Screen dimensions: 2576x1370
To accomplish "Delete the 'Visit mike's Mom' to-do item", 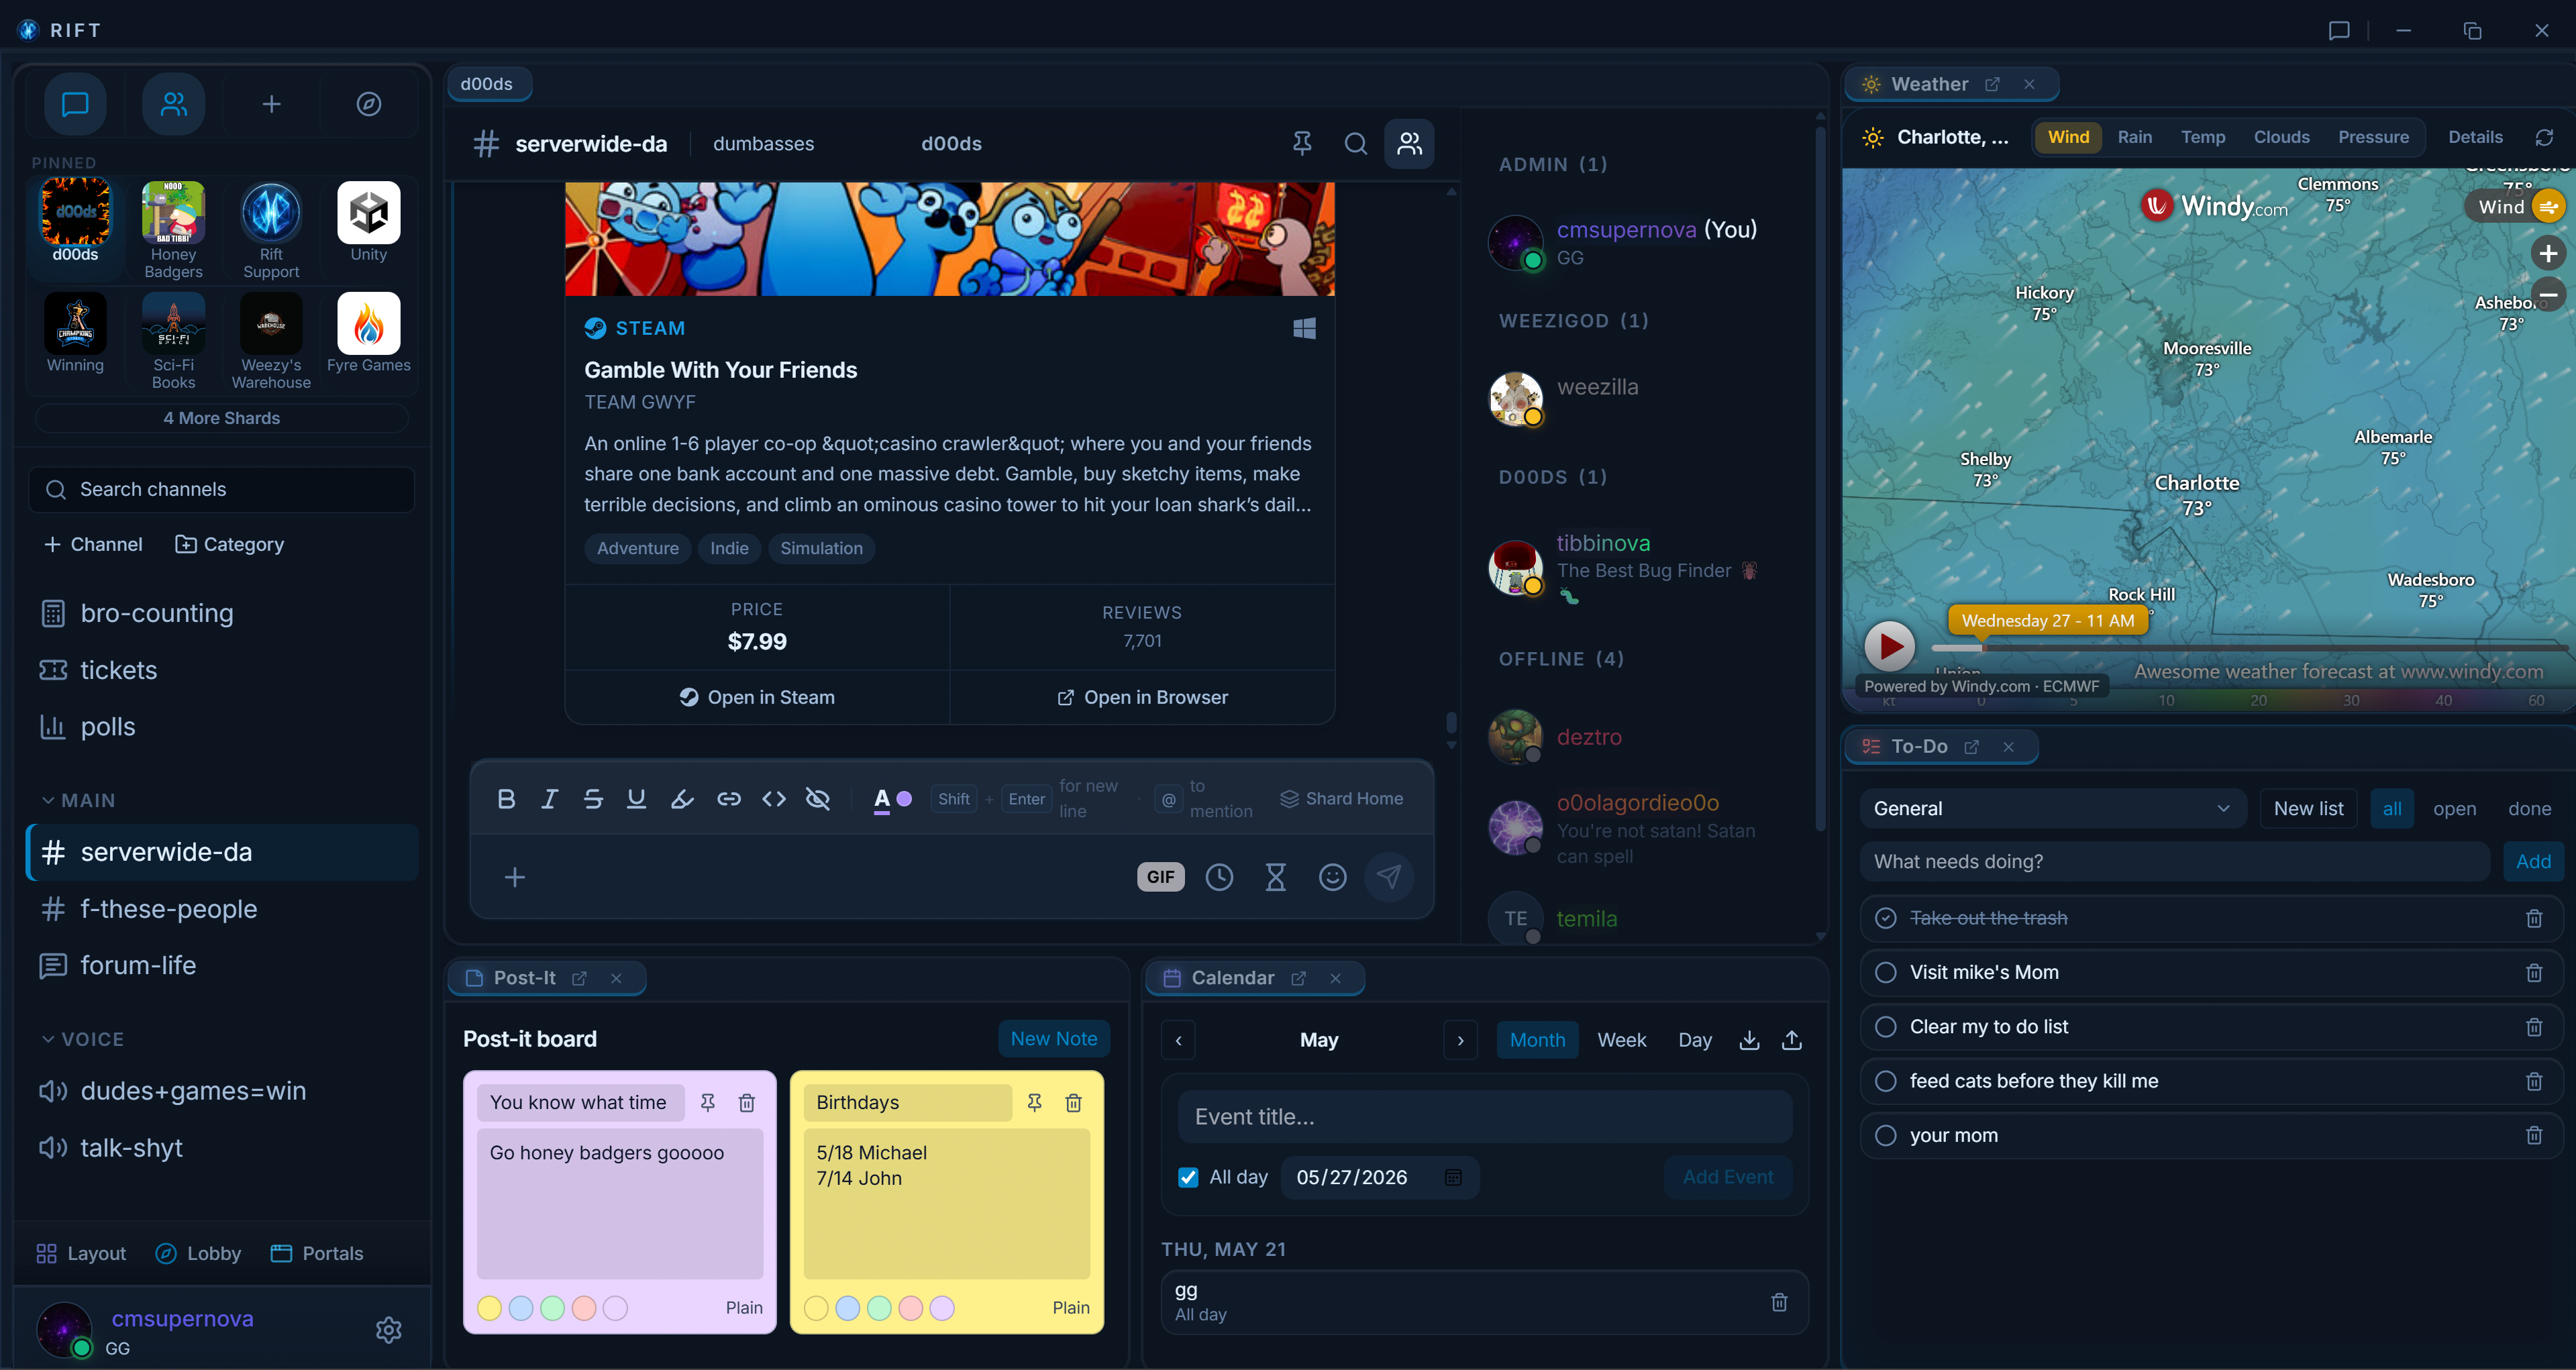I will [2534, 972].
